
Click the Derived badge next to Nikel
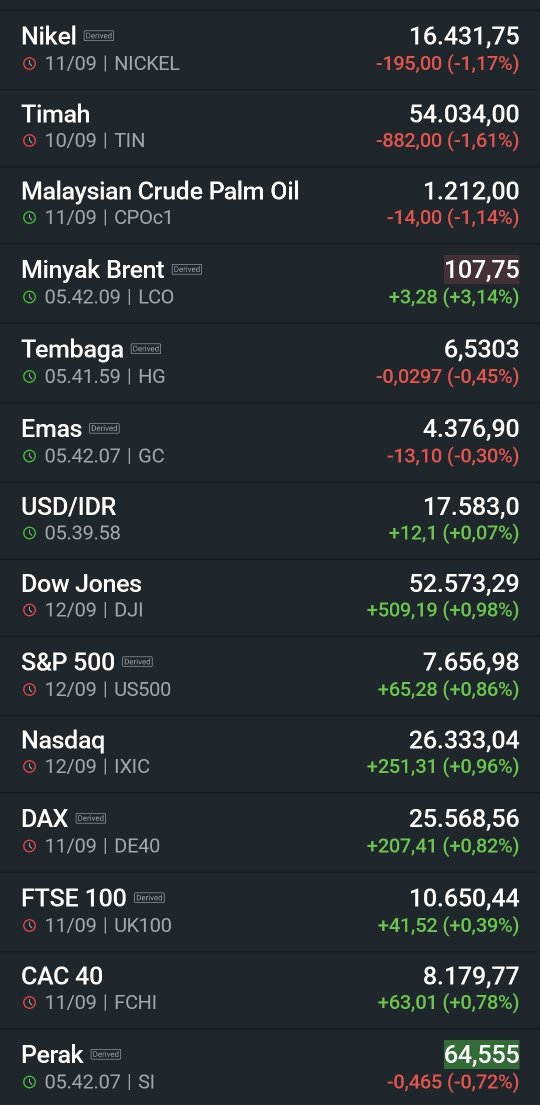coord(99,35)
